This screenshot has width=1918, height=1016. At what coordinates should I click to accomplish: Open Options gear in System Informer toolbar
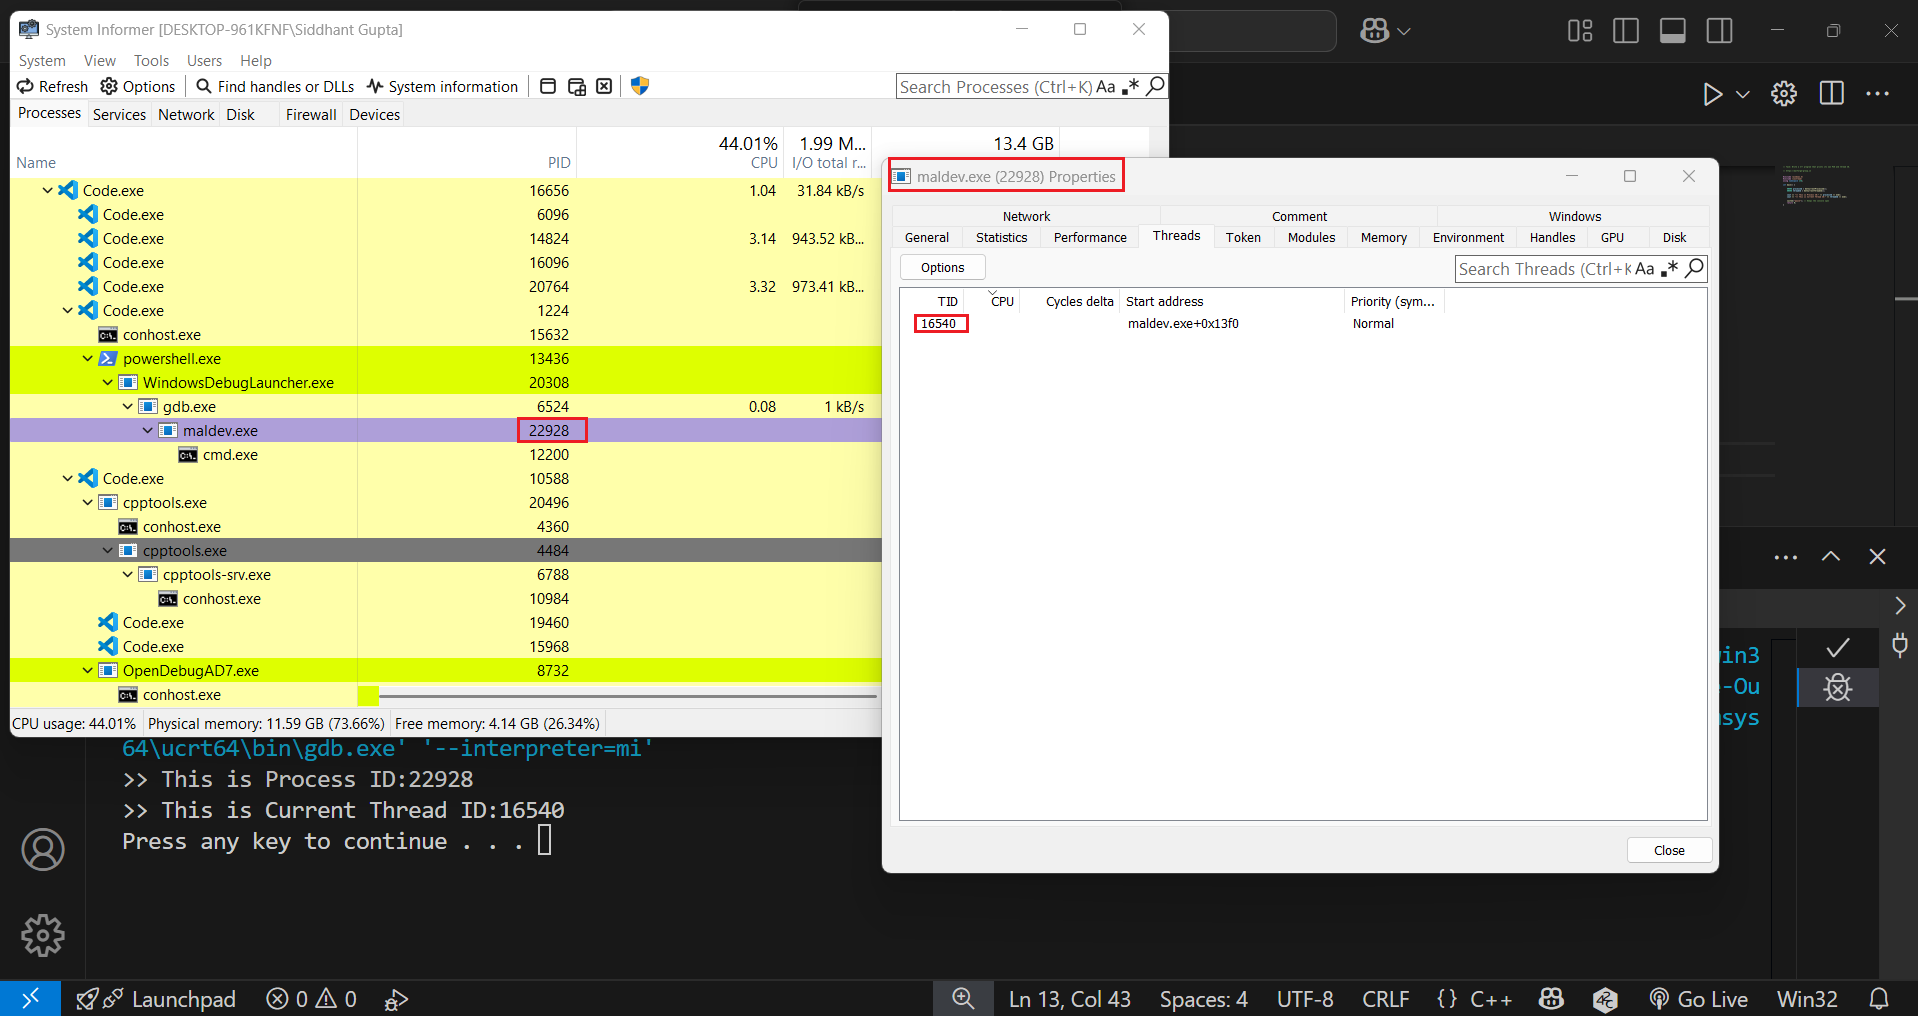[138, 86]
